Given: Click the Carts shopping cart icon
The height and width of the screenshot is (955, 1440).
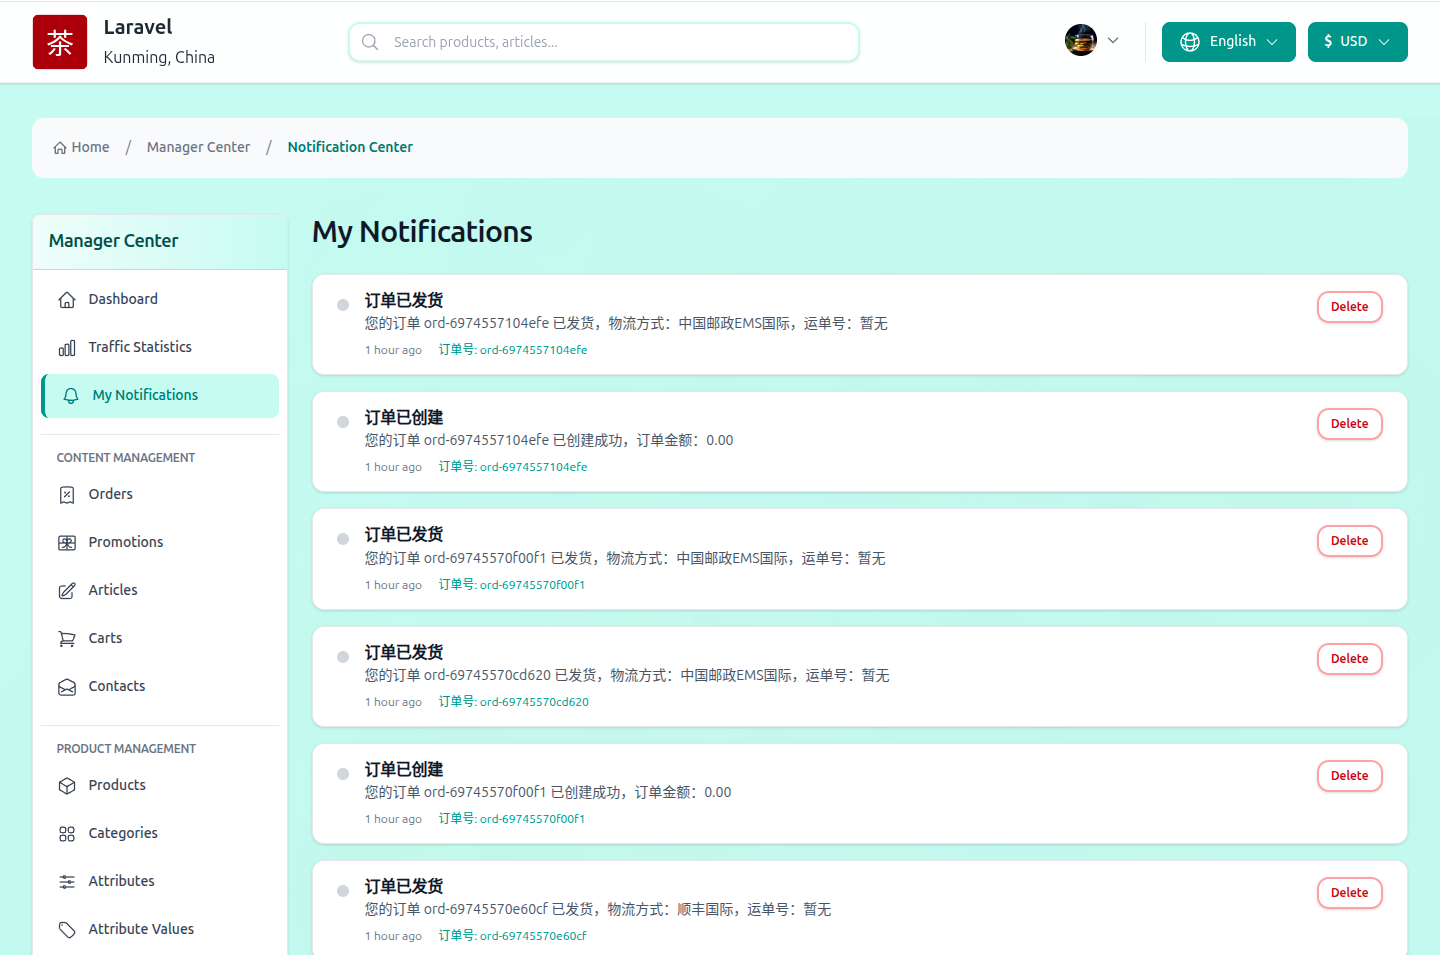Looking at the screenshot, I should [x=67, y=639].
